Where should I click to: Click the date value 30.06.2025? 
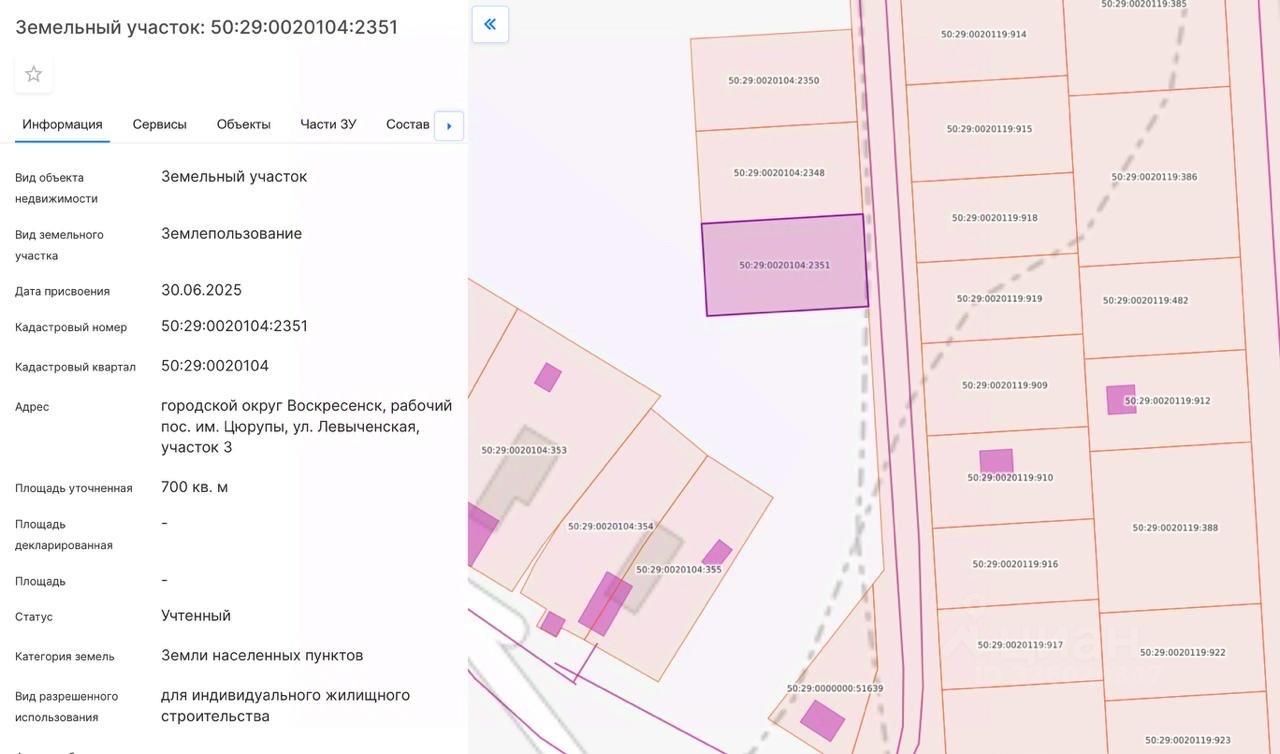[201, 290]
